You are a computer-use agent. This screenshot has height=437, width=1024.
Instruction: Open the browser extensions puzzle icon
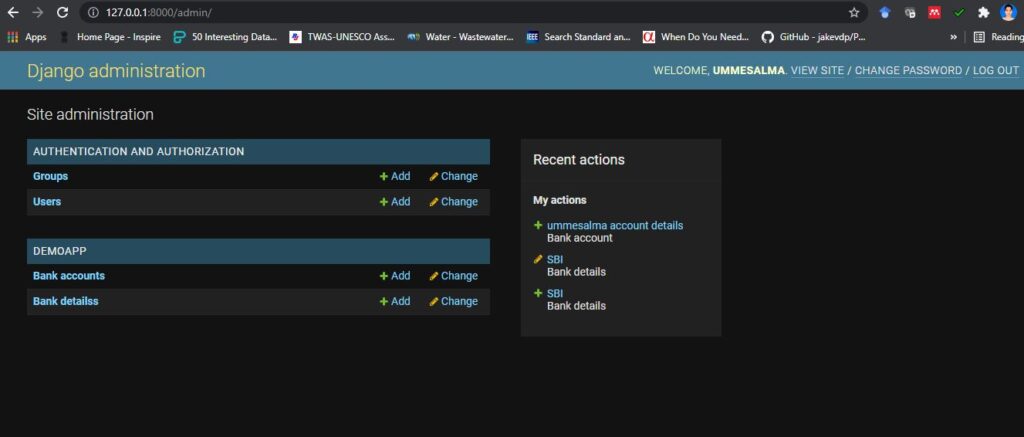[x=984, y=12]
